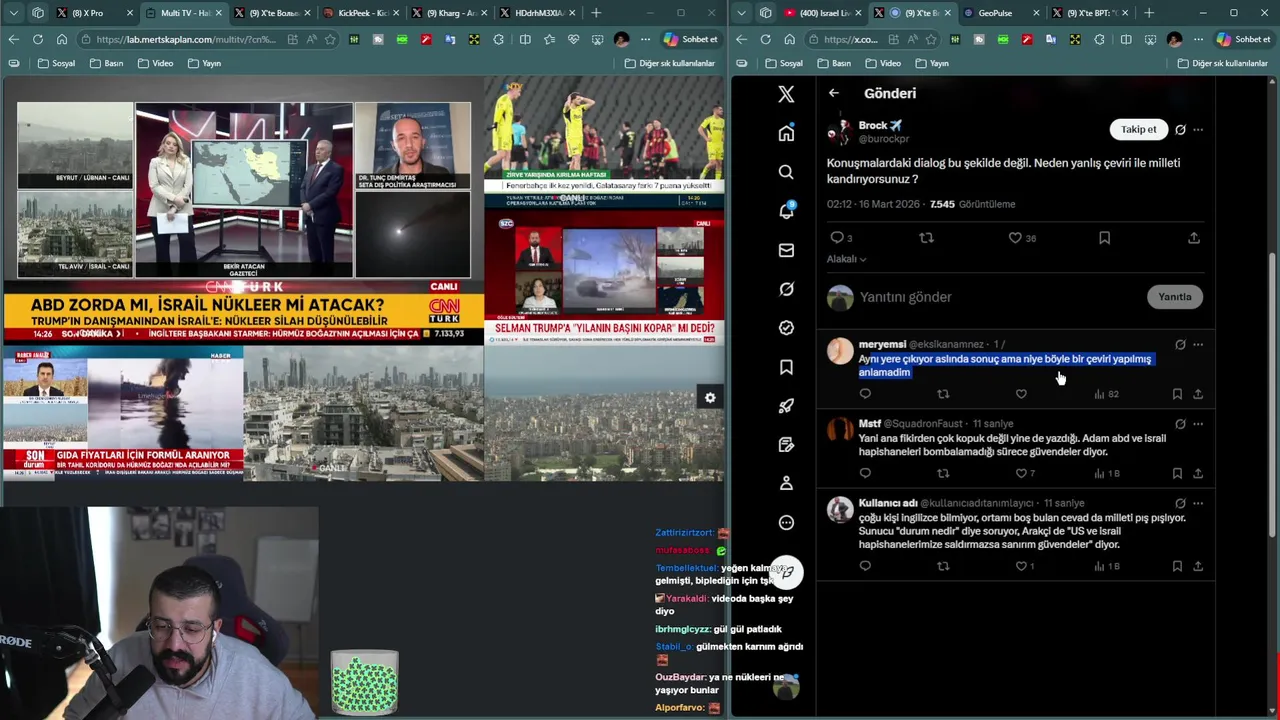This screenshot has height=720, width=1280.
Task: Repost meryemsi's comment
Action: click(943, 394)
